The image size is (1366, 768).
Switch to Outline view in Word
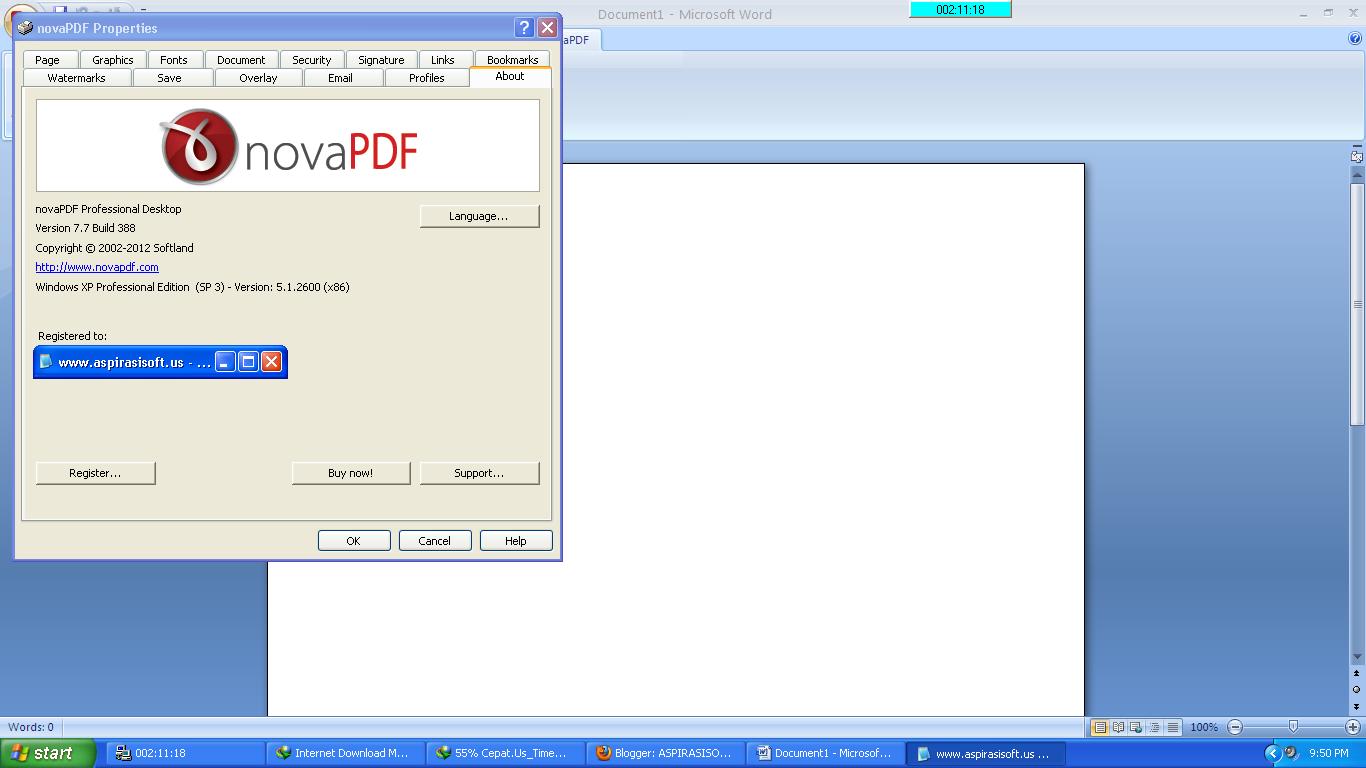point(1154,727)
